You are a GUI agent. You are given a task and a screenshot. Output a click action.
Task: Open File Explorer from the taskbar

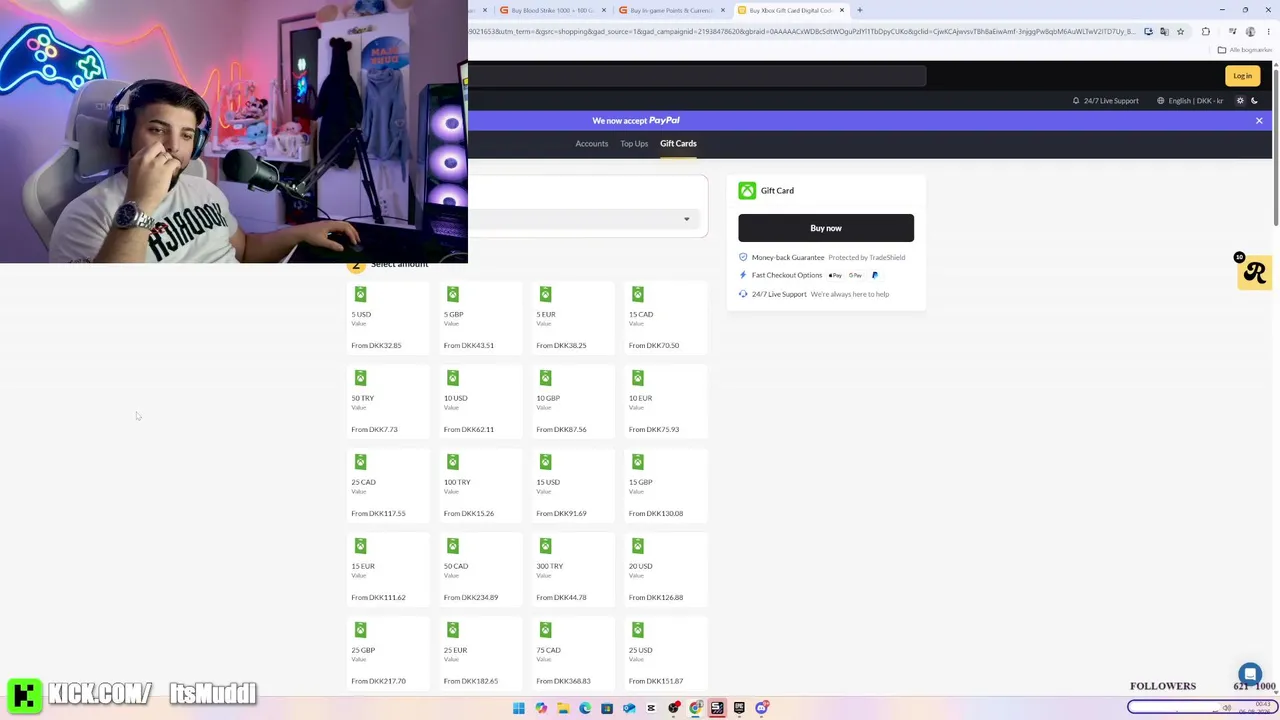coord(563,708)
